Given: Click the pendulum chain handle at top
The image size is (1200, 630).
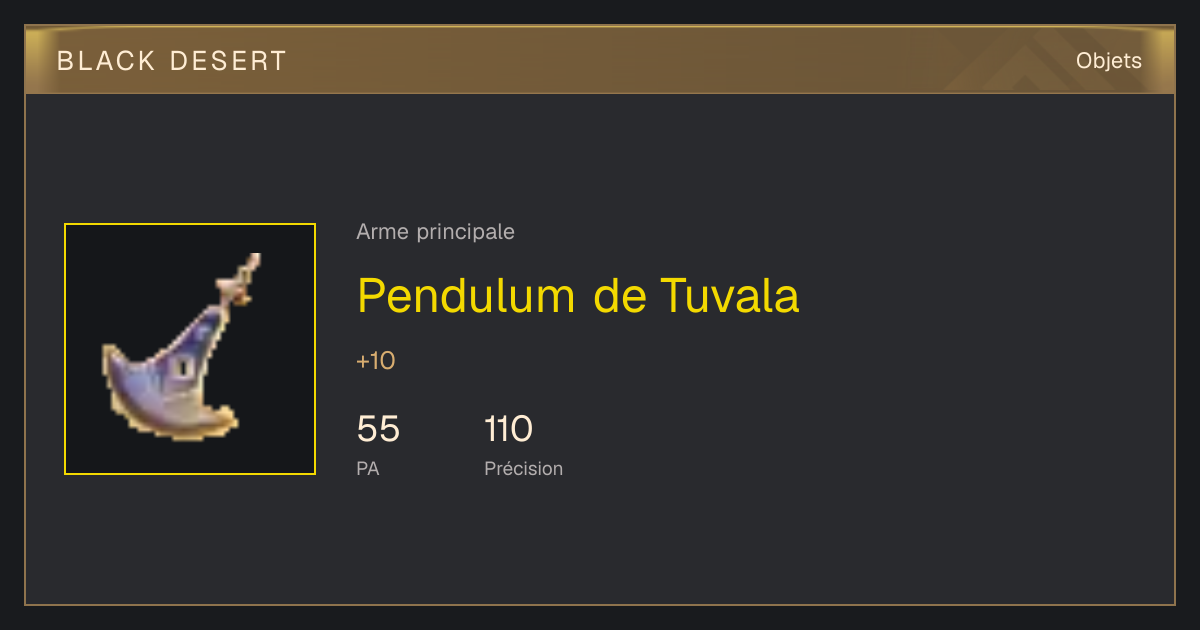Looking at the screenshot, I should click(242, 280).
